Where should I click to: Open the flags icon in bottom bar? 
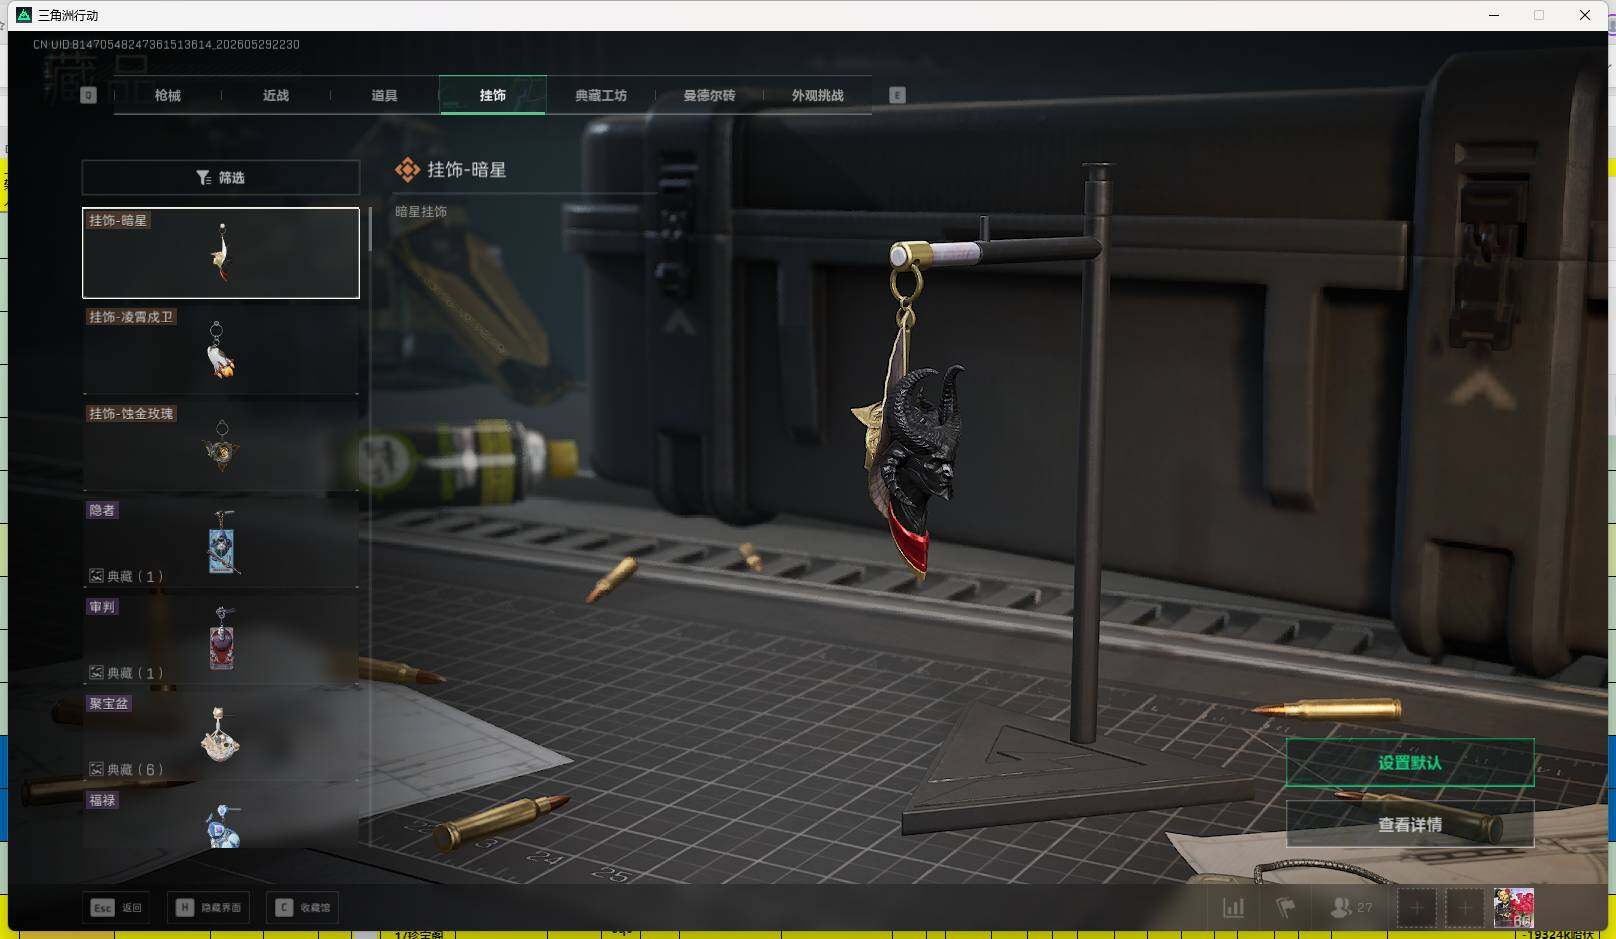[x=1286, y=907]
